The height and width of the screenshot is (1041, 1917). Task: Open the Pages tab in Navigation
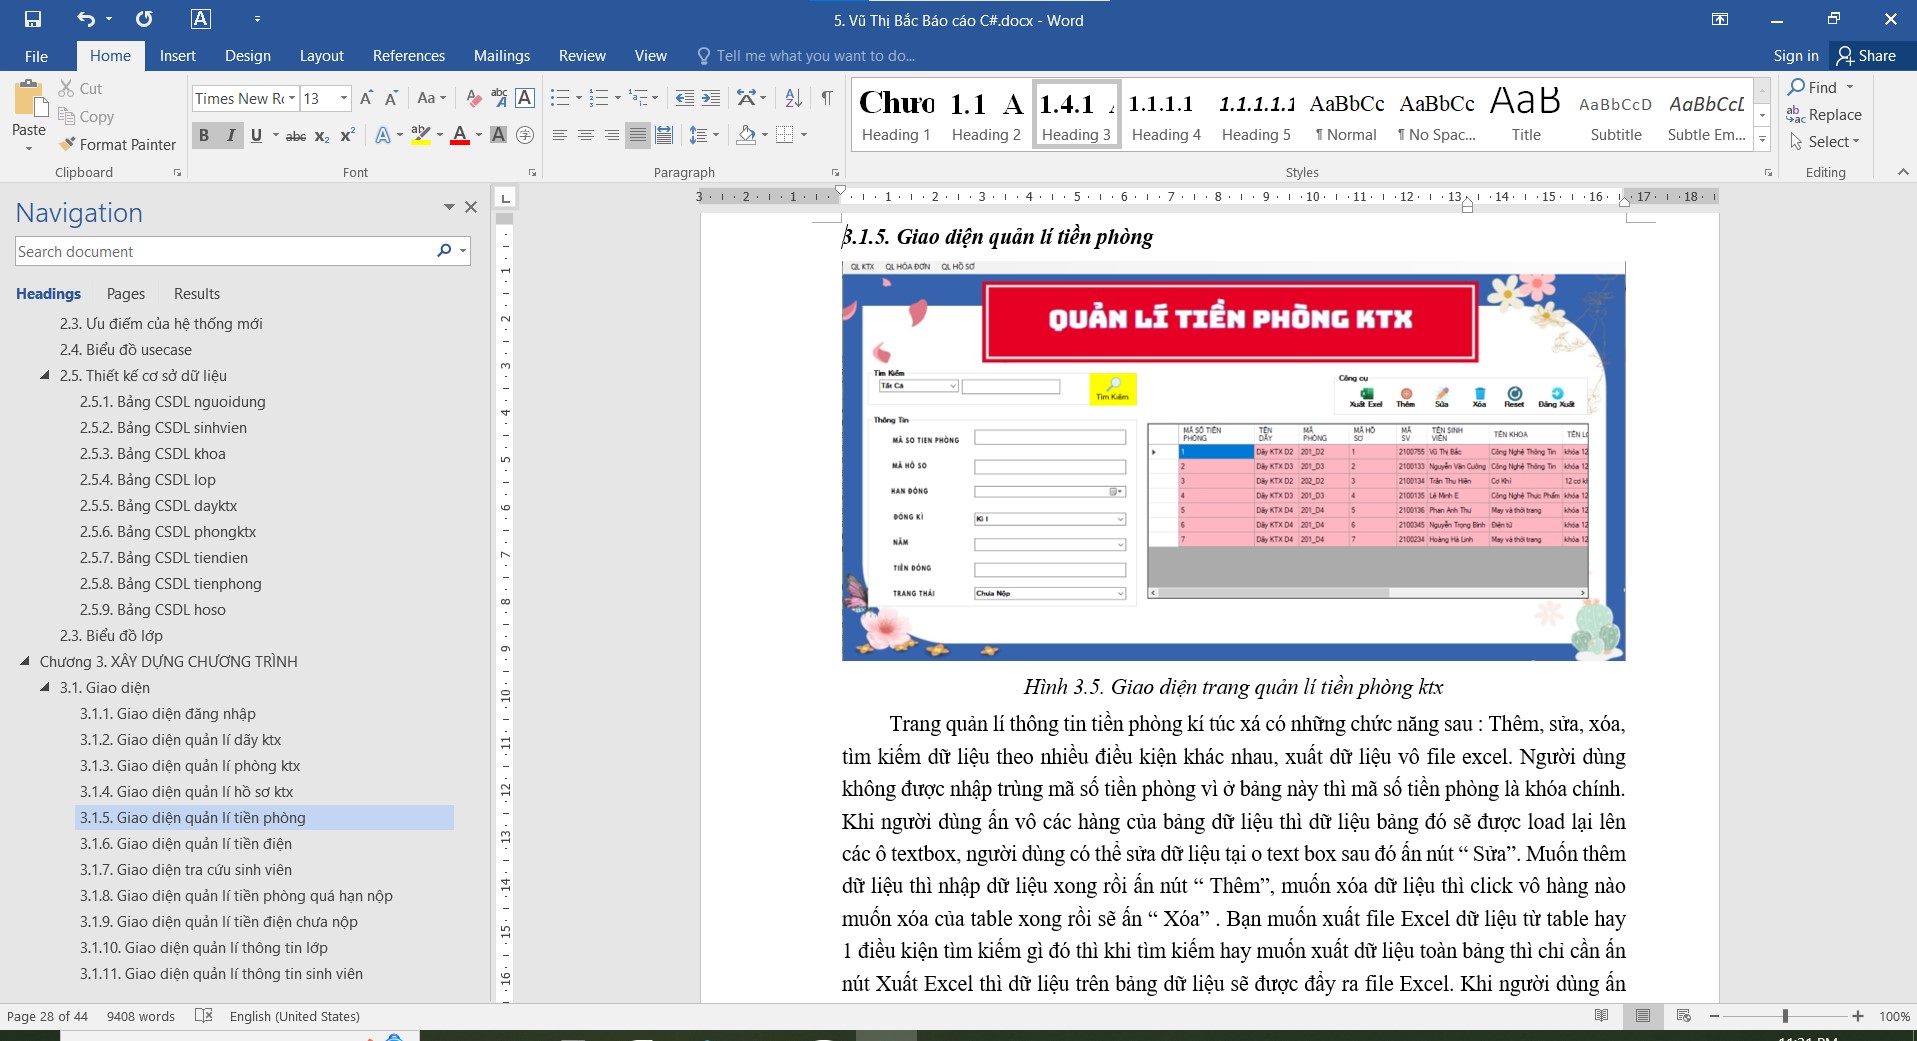click(126, 294)
